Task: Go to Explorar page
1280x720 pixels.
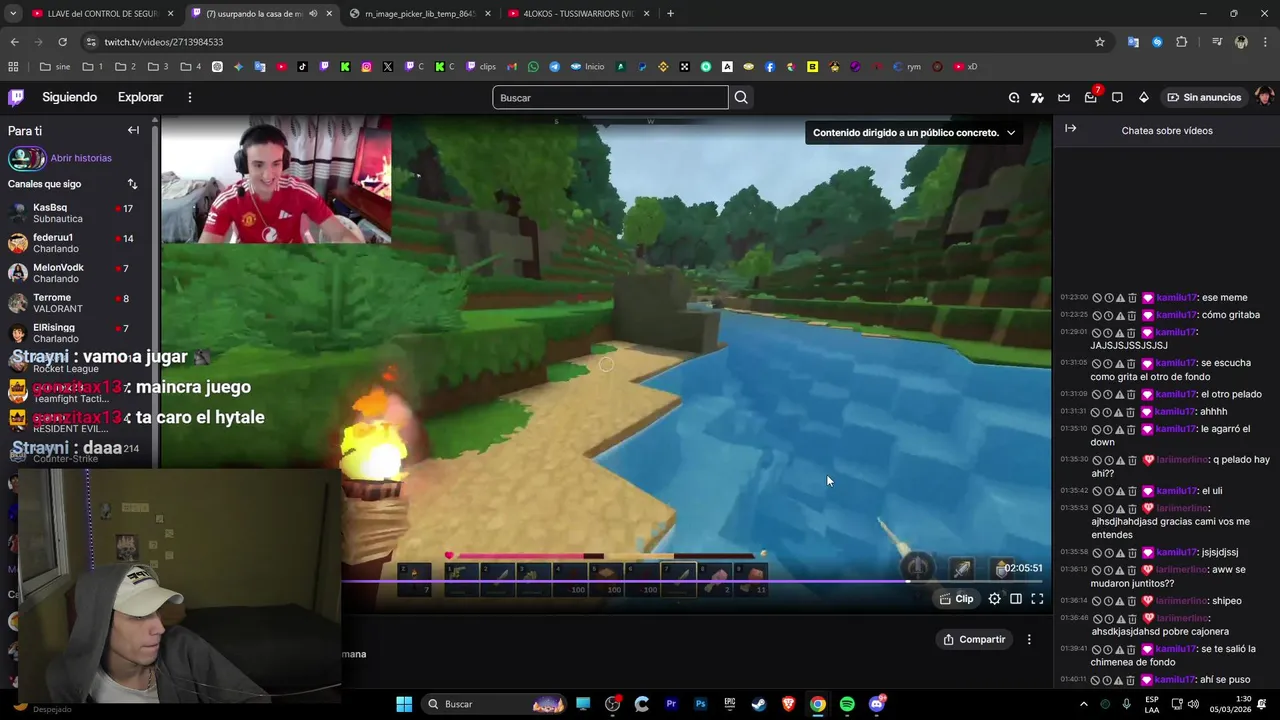Action: point(140,97)
